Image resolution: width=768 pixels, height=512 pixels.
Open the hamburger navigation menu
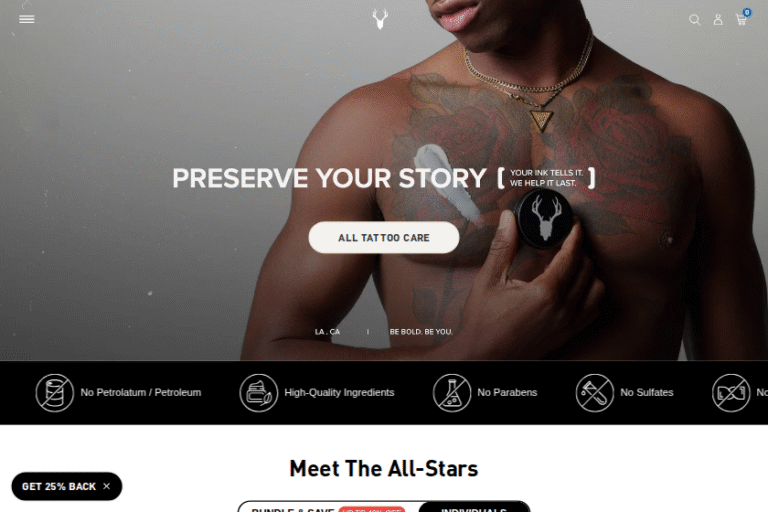26,19
